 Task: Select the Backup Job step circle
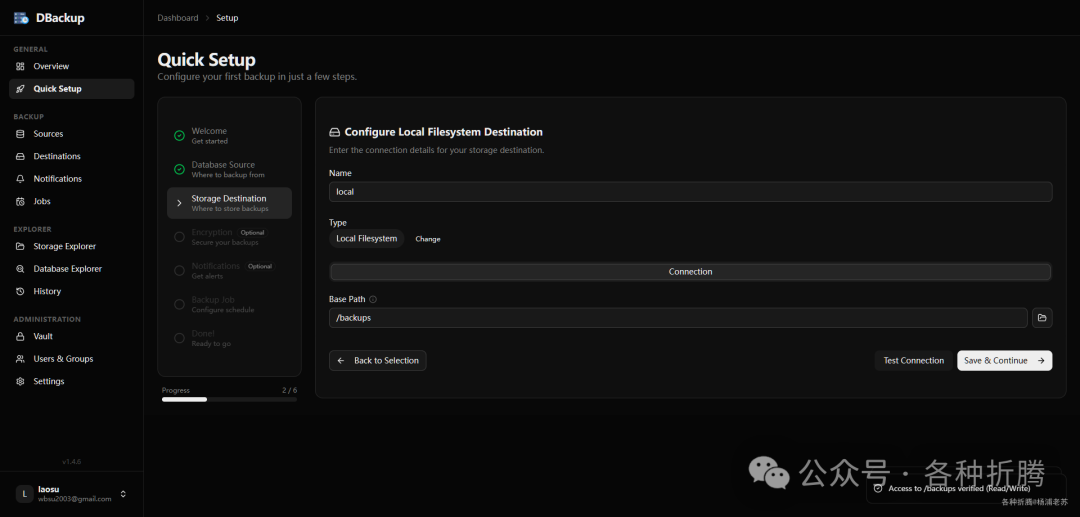tap(180, 304)
